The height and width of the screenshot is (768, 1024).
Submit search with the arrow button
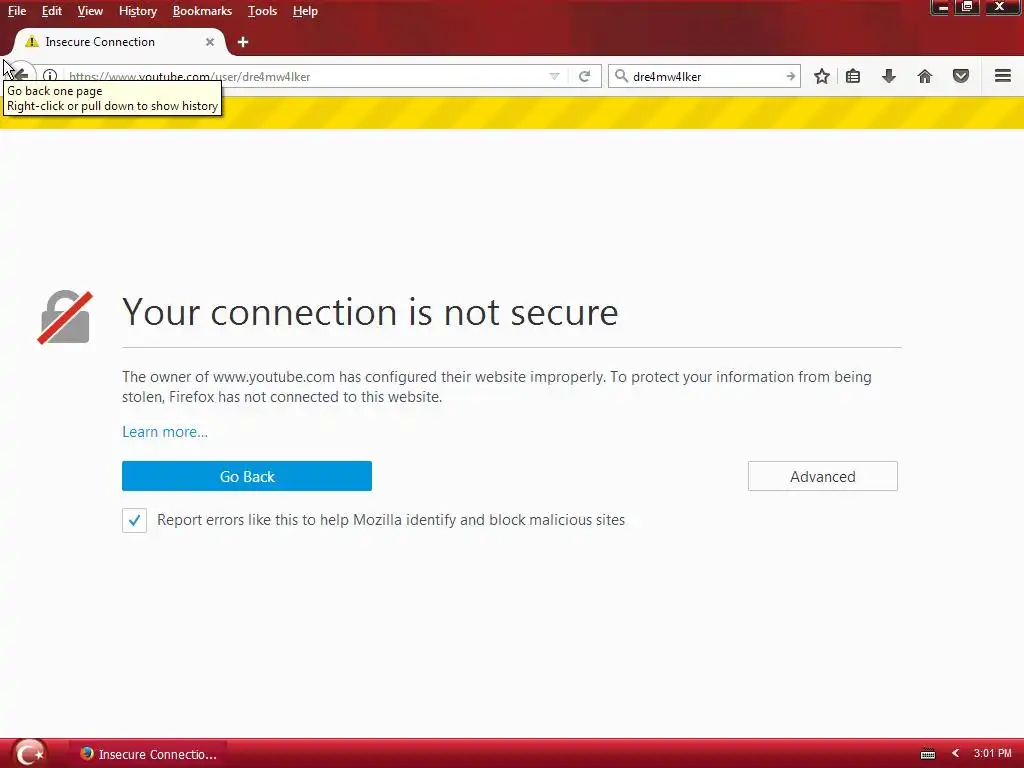click(x=790, y=76)
